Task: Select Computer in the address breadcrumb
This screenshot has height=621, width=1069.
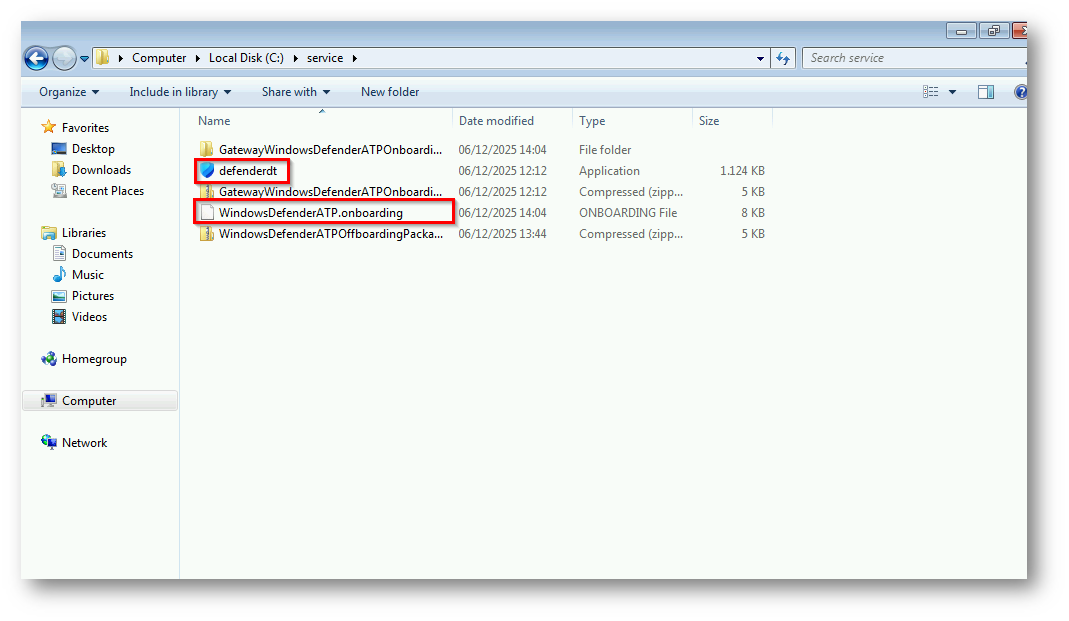Action: [x=159, y=58]
